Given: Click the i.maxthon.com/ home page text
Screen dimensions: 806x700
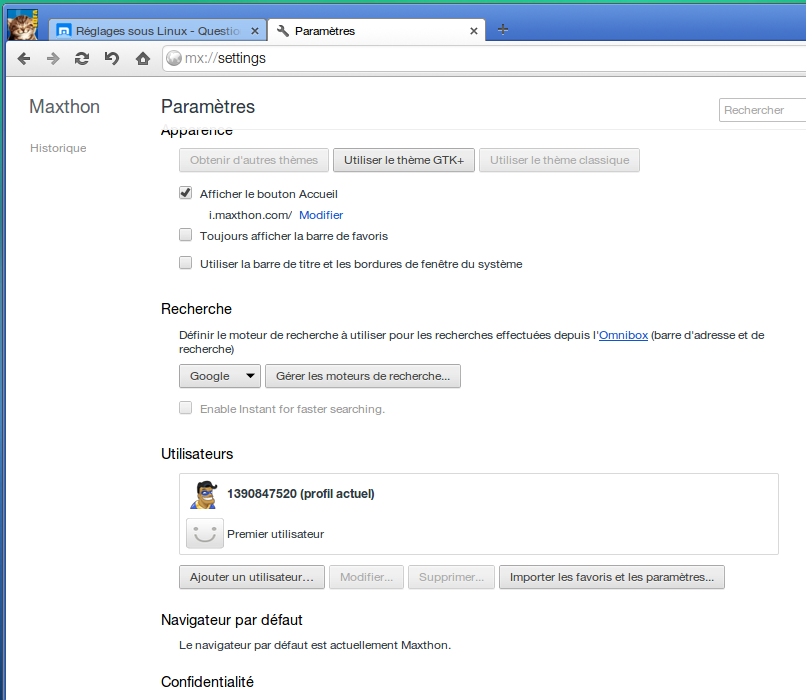Looking at the screenshot, I should coord(250,215).
